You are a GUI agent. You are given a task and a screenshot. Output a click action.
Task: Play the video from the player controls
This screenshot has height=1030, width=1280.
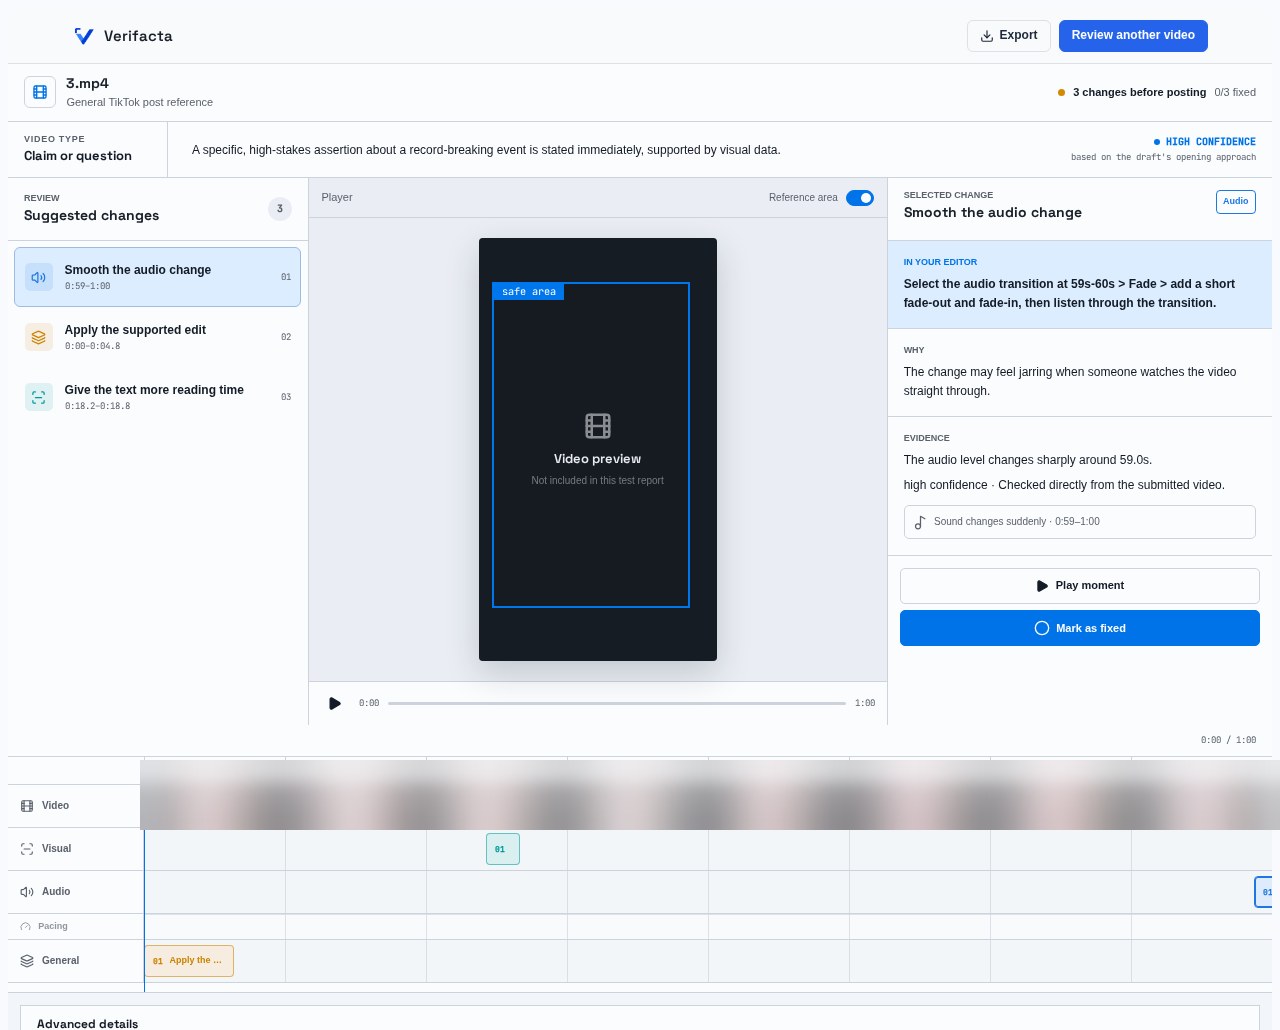335,703
